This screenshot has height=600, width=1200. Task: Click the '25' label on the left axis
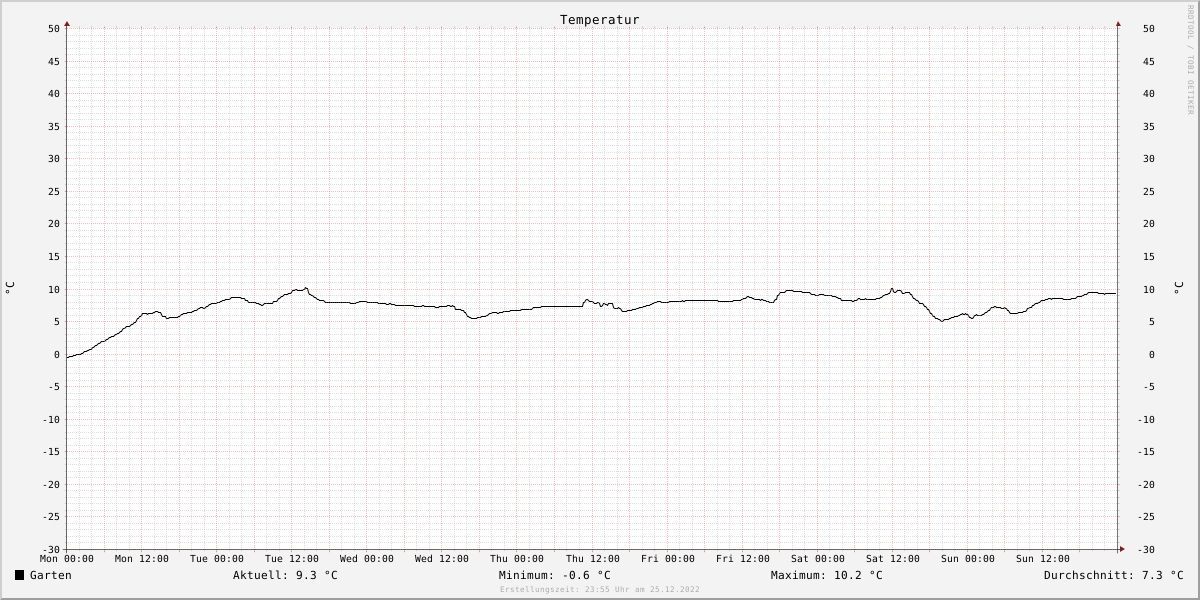[54, 191]
